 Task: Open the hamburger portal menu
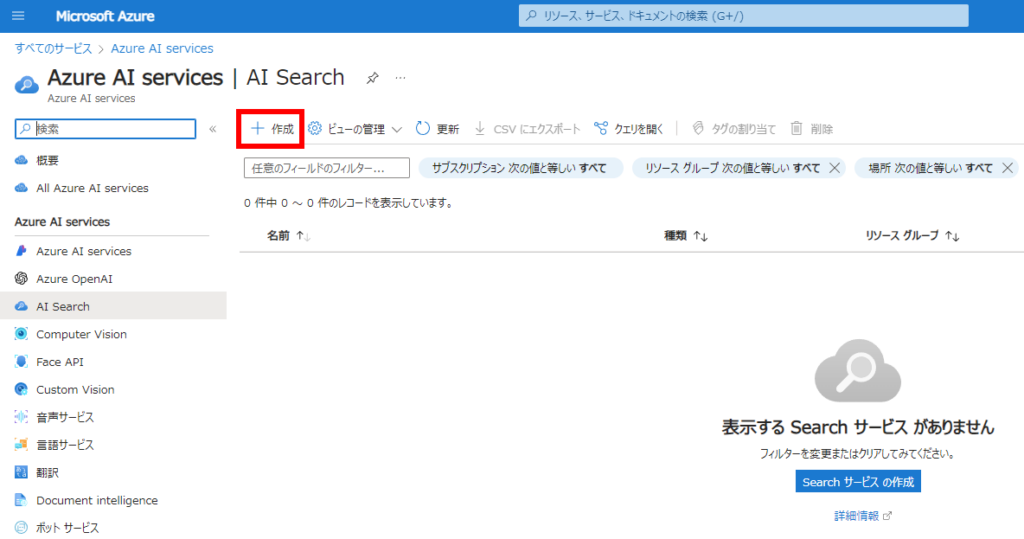pos(18,16)
